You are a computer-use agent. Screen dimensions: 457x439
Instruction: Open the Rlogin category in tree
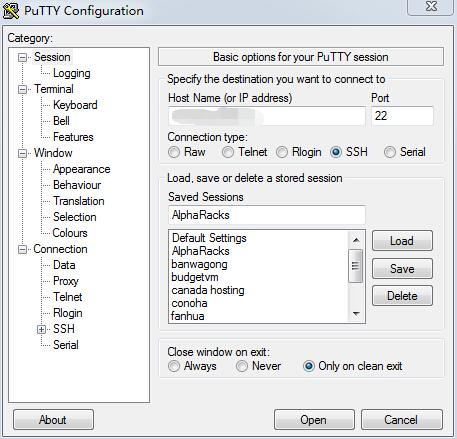tap(68, 313)
